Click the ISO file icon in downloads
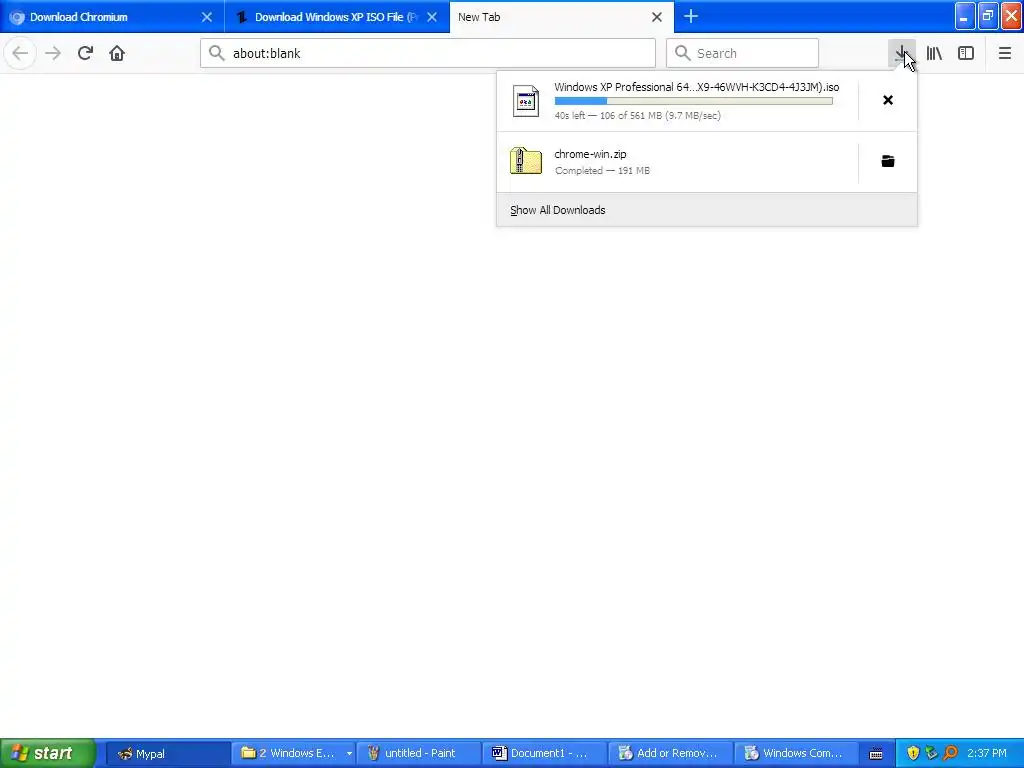This screenshot has height=768, width=1024. [x=526, y=101]
